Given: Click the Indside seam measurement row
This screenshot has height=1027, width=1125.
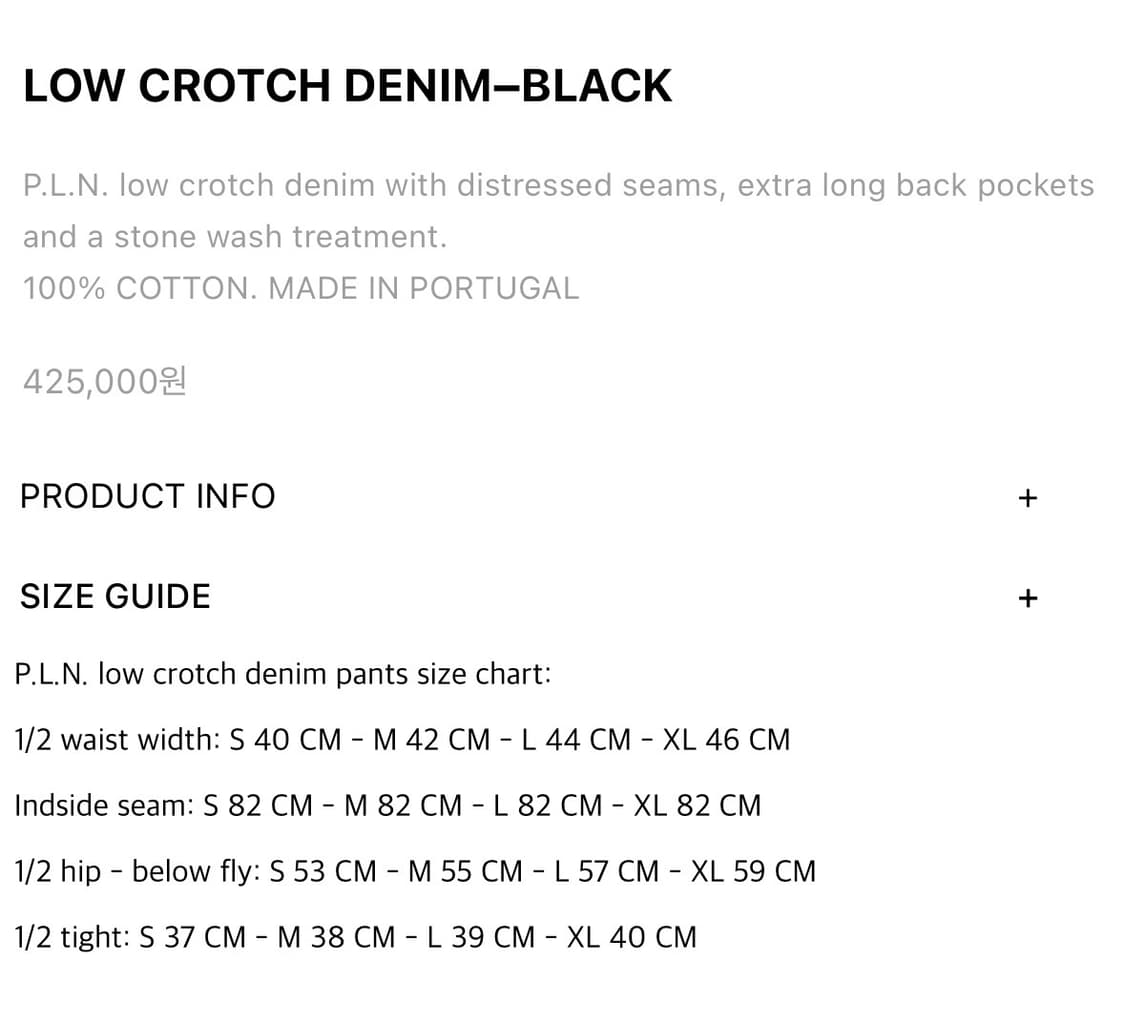Looking at the screenshot, I should [386, 805].
